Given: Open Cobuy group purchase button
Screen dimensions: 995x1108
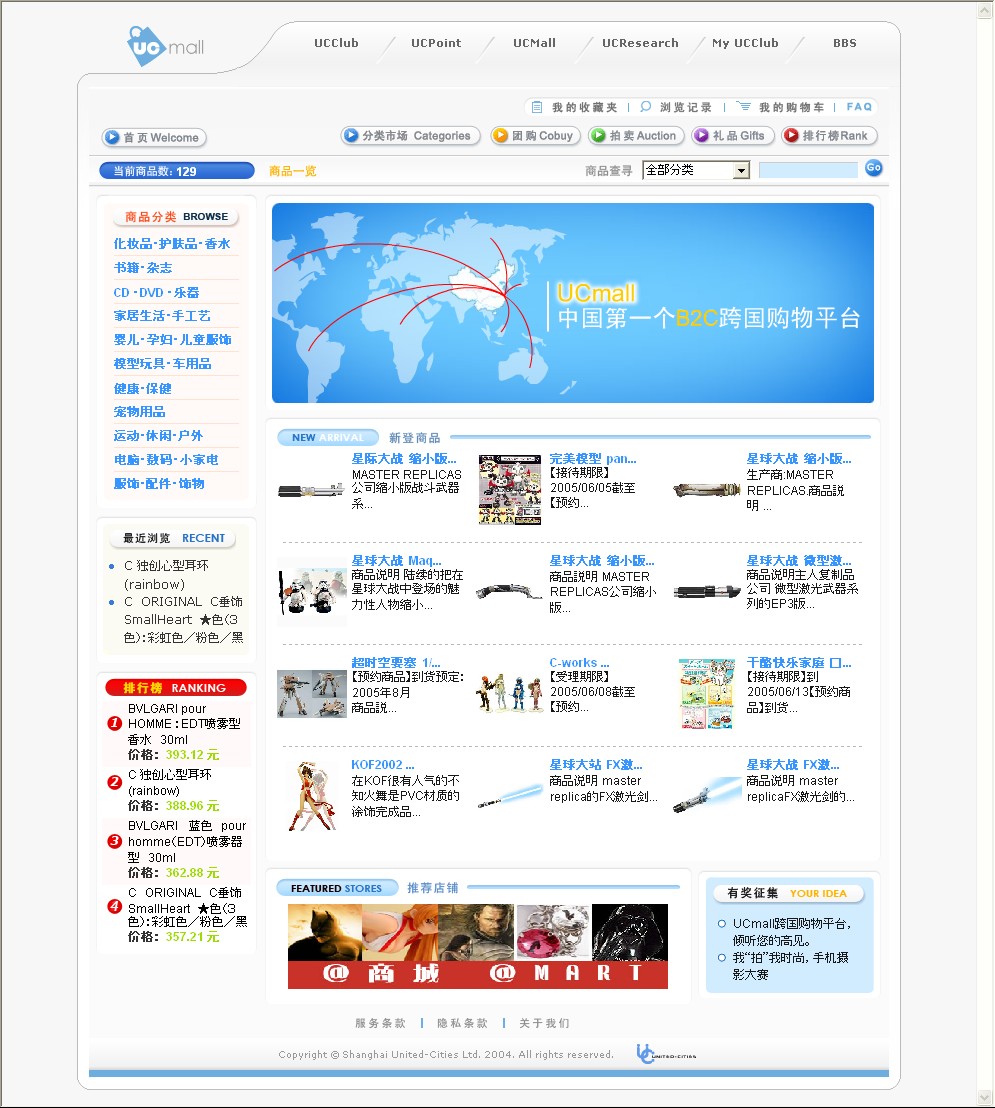Looking at the screenshot, I should coord(536,136).
